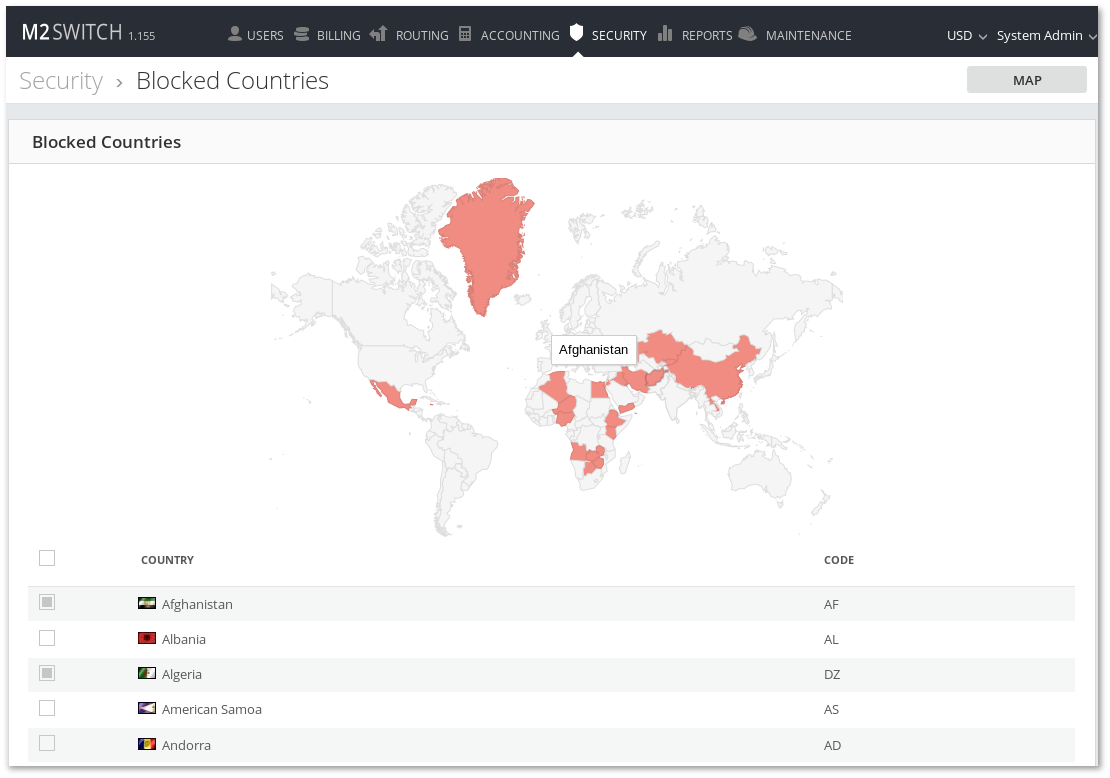
Task: Click the Security shield icon
Action: [576, 33]
